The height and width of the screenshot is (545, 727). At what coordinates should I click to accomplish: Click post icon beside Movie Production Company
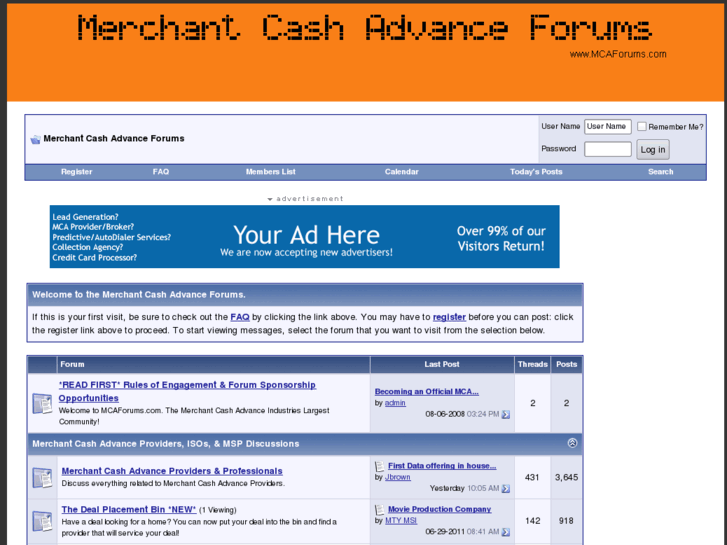pyautogui.click(x=380, y=510)
